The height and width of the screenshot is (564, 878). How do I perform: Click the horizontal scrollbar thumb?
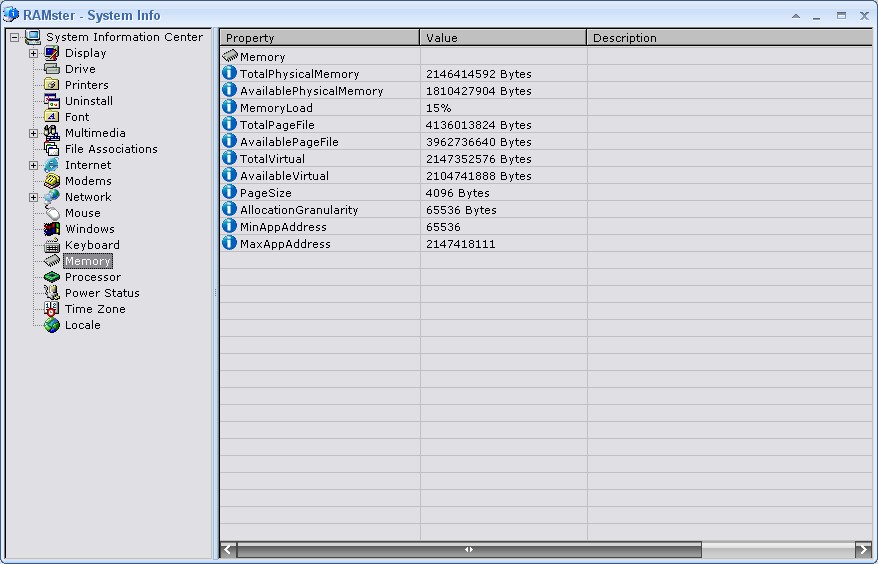pyautogui.click(x=469, y=549)
